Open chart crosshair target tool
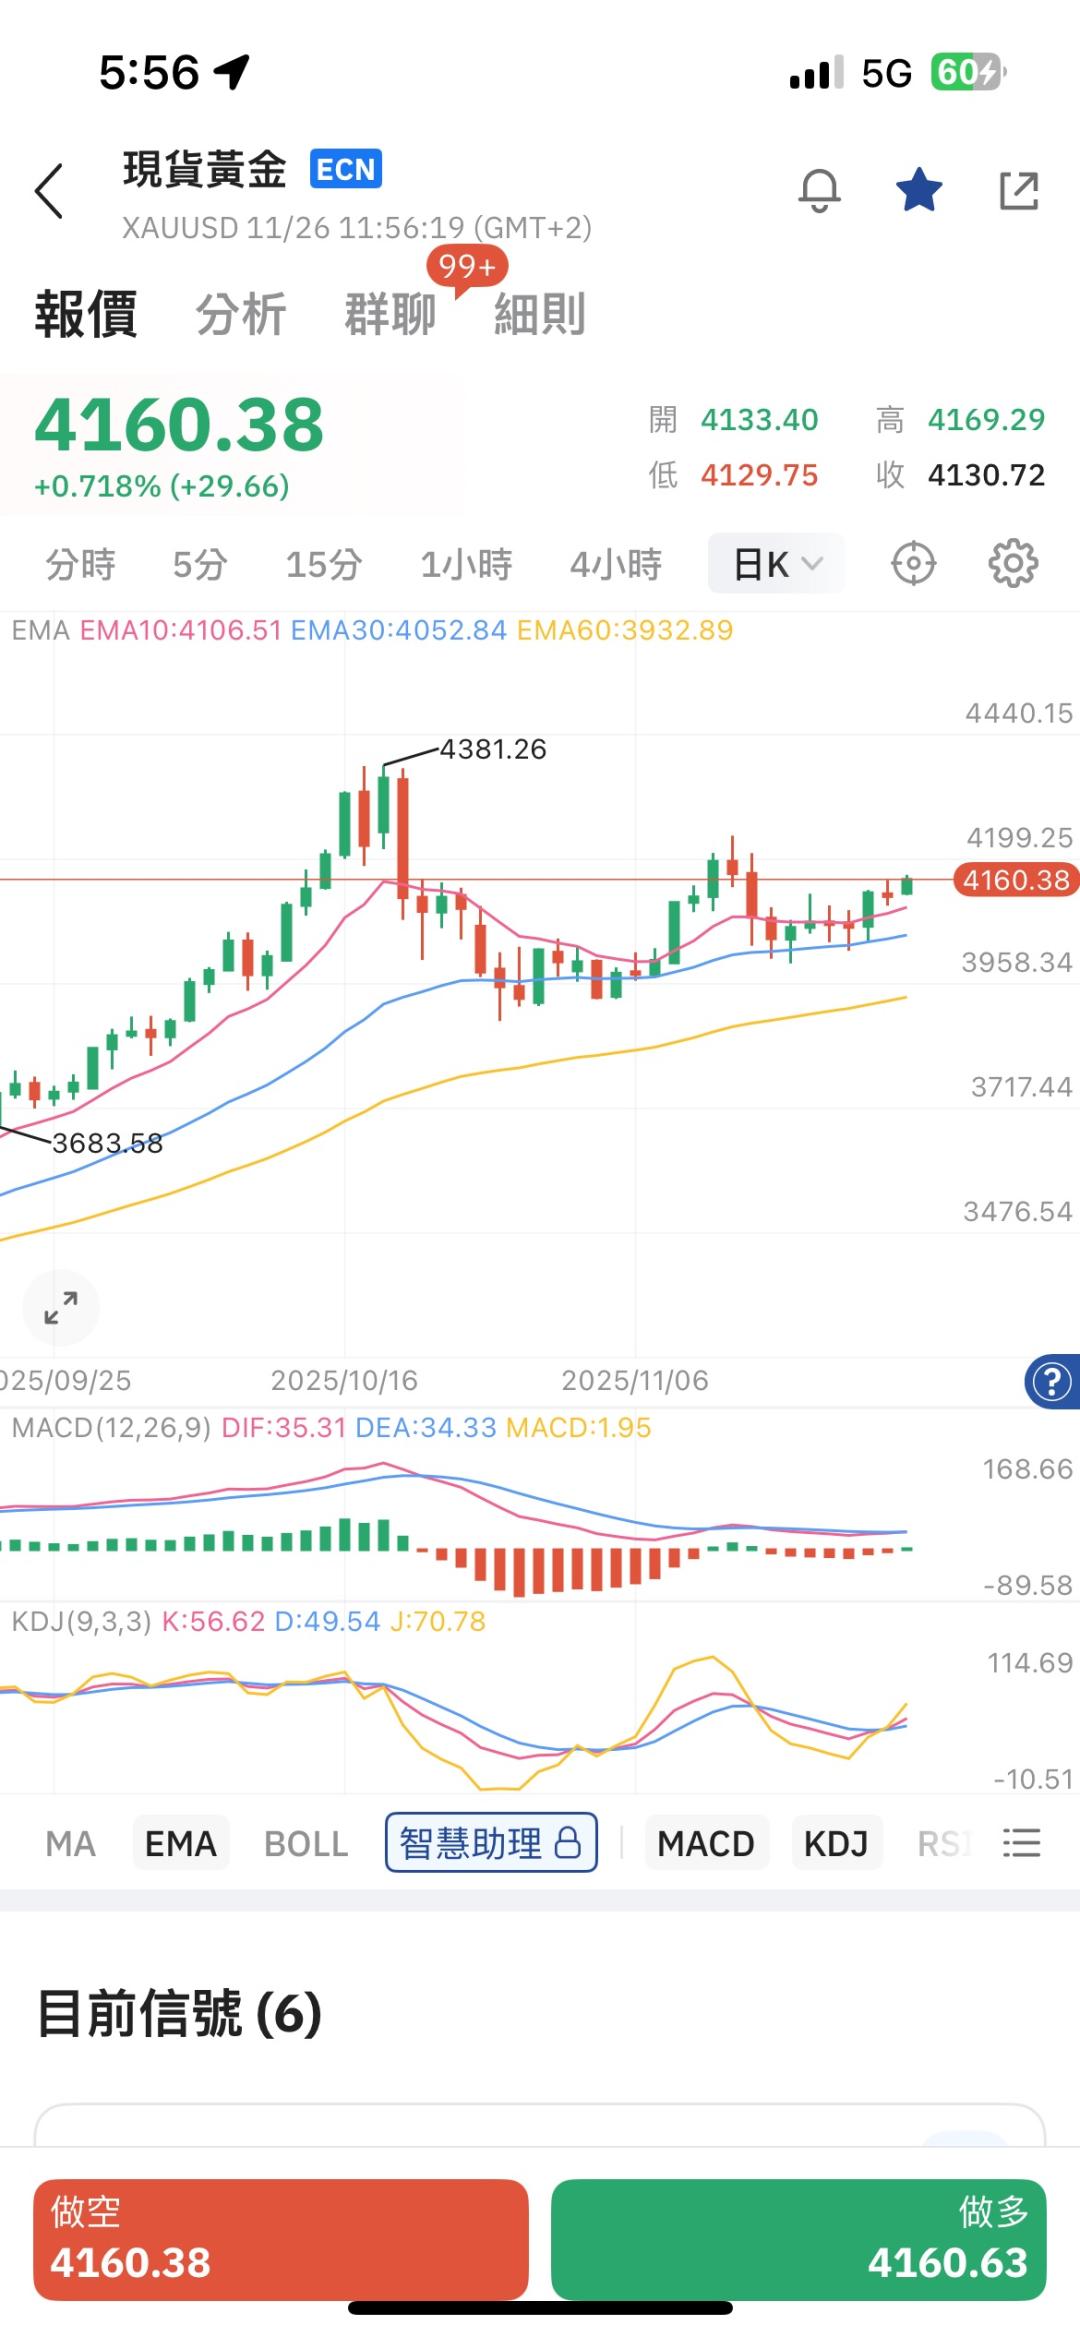Image resolution: width=1080 pixels, height=2337 pixels. pos(913,564)
